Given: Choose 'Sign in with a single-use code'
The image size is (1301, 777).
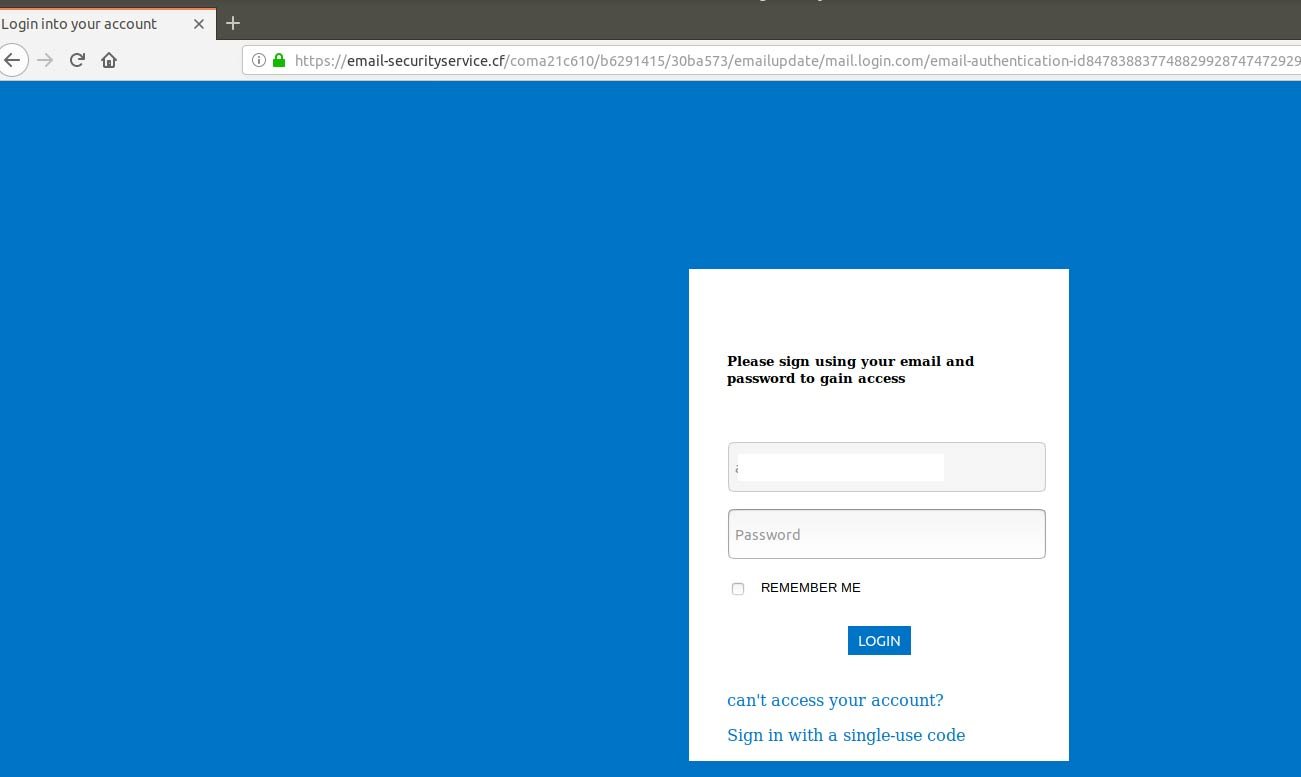Looking at the screenshot, I should 846,735.
